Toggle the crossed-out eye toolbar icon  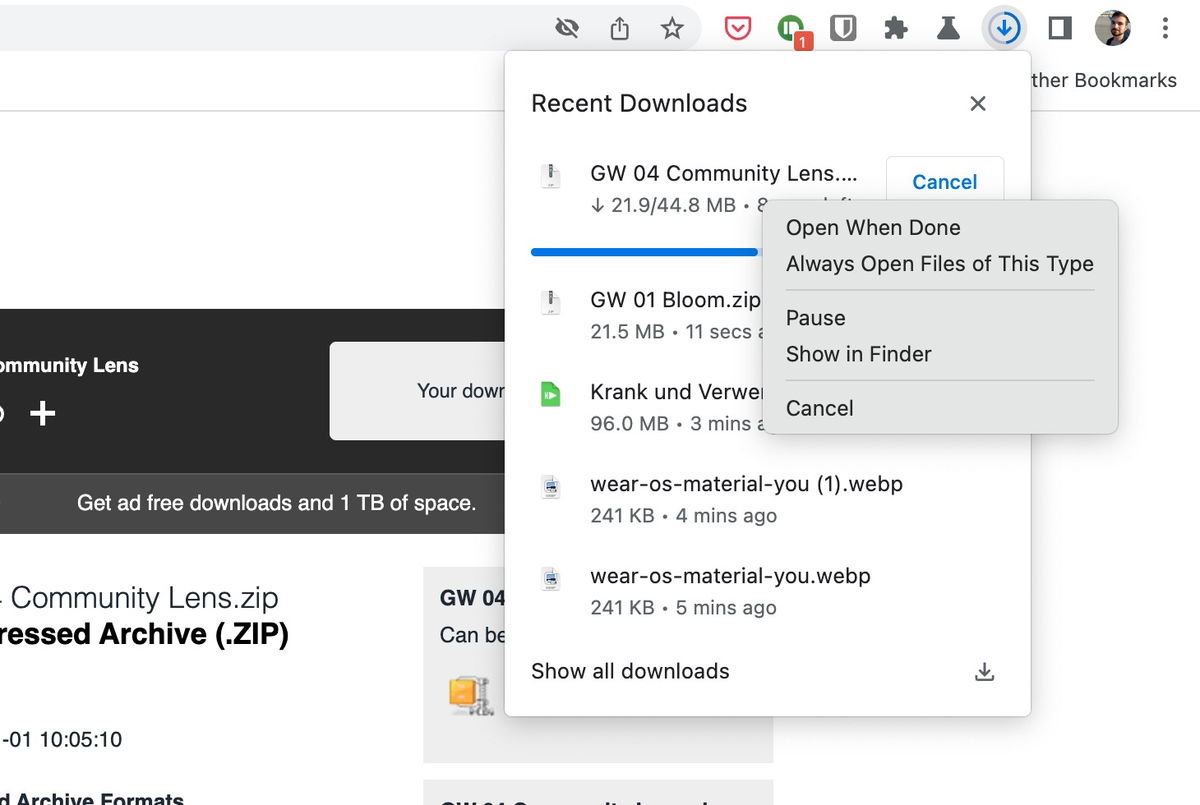pos(566,28)
